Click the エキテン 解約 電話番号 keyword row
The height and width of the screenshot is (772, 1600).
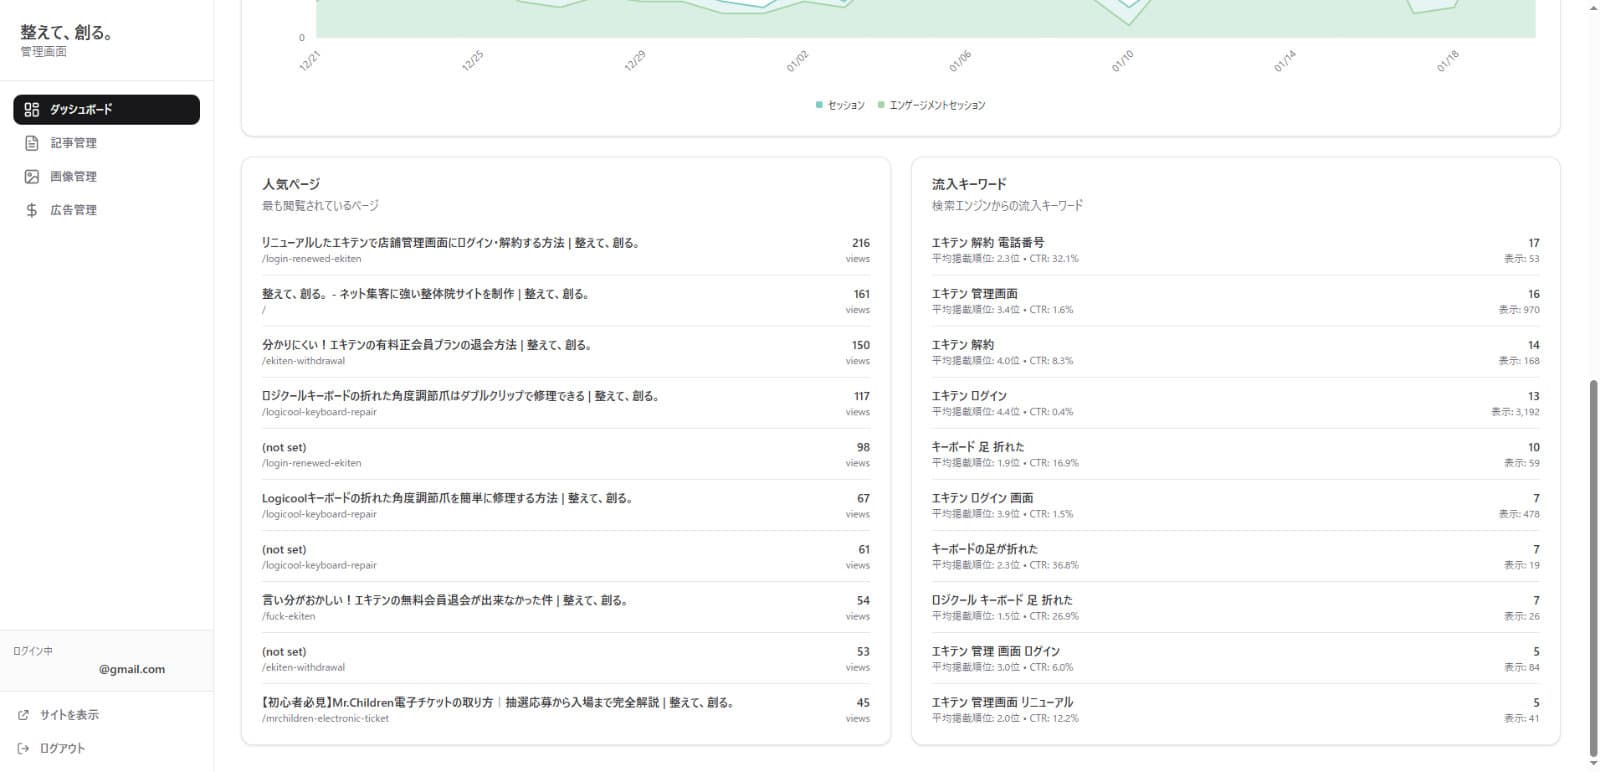pyautogui.click(x=988, y=243)
